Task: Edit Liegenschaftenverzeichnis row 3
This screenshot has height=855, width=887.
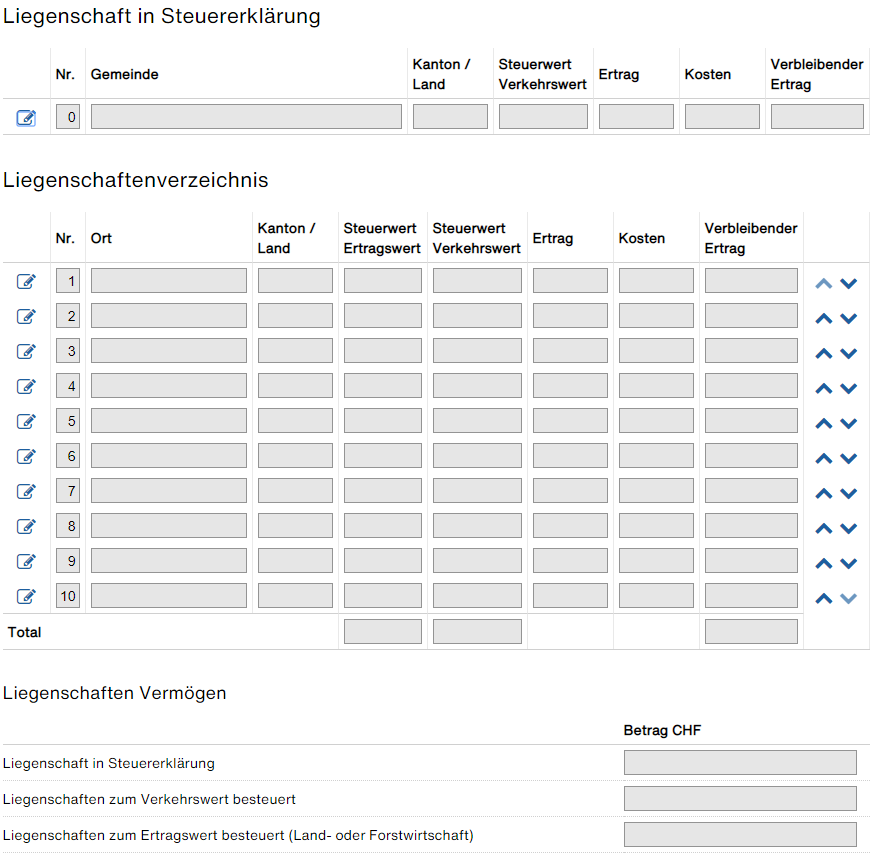Action: [x=26, y=351]
